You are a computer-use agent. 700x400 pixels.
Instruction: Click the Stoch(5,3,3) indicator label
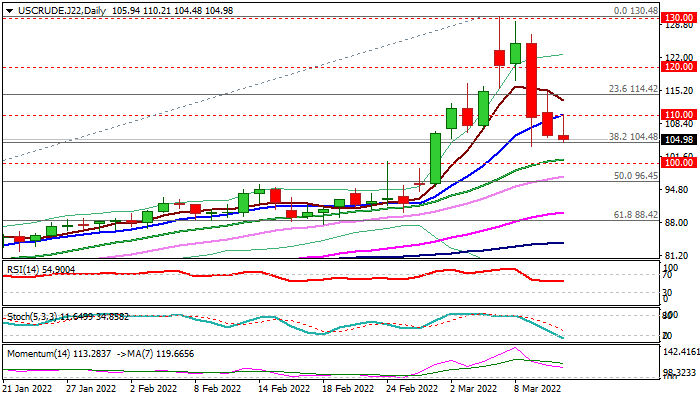(x=68, y=317)
